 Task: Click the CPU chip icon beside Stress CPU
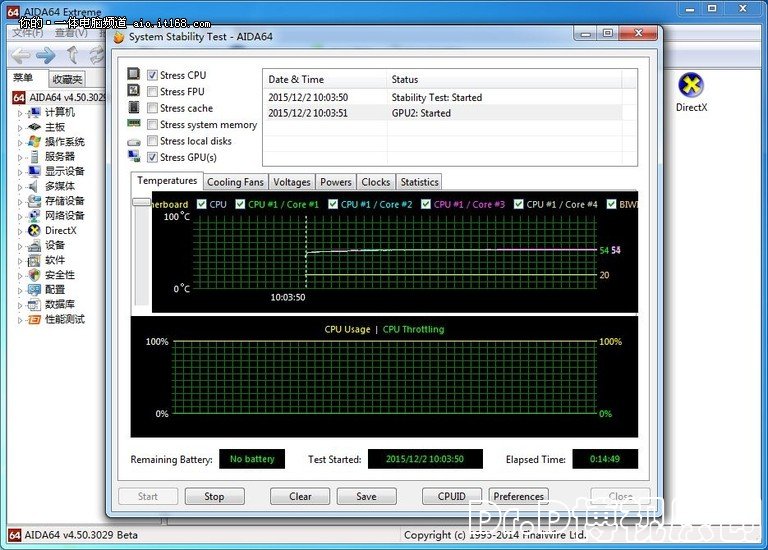click(134, 74)
